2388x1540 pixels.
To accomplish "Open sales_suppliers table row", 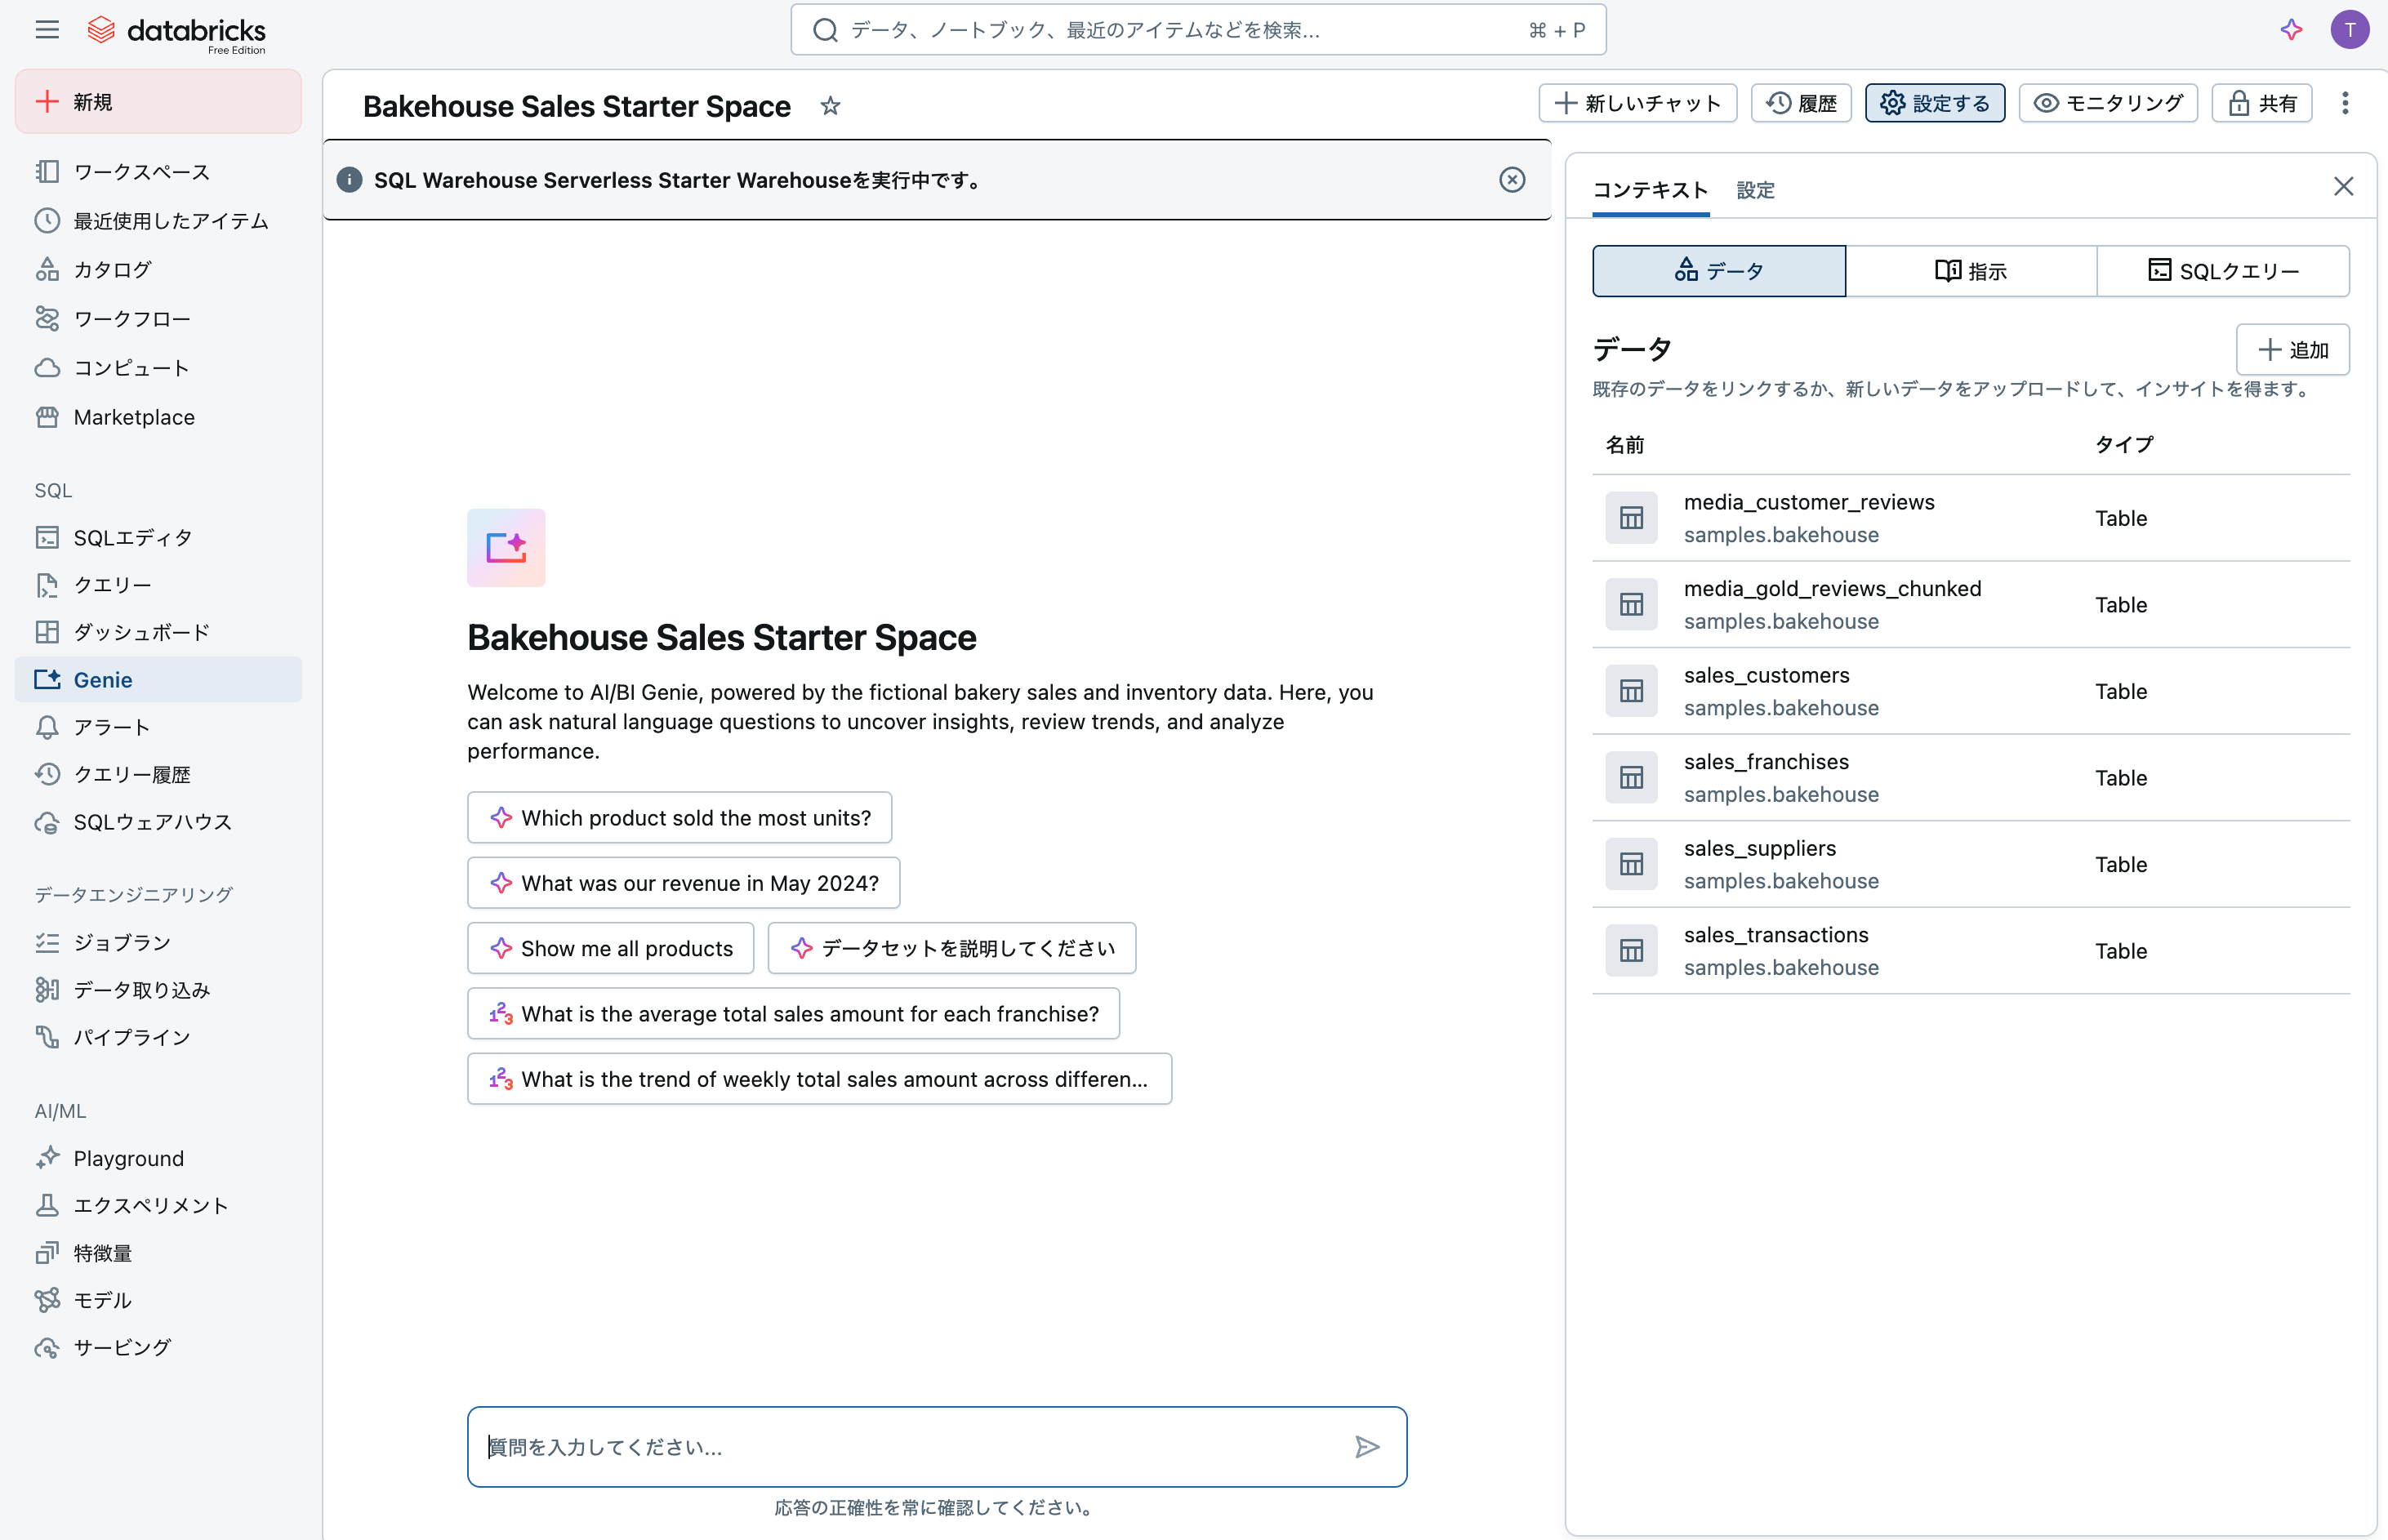I will pyautogui.click(x=1971, y=864).
